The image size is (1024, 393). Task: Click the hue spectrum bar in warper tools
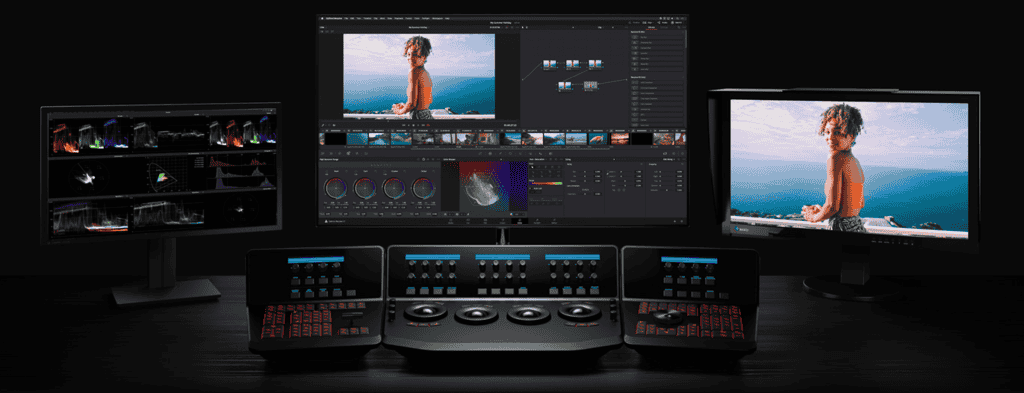click(x=546, y=183)
